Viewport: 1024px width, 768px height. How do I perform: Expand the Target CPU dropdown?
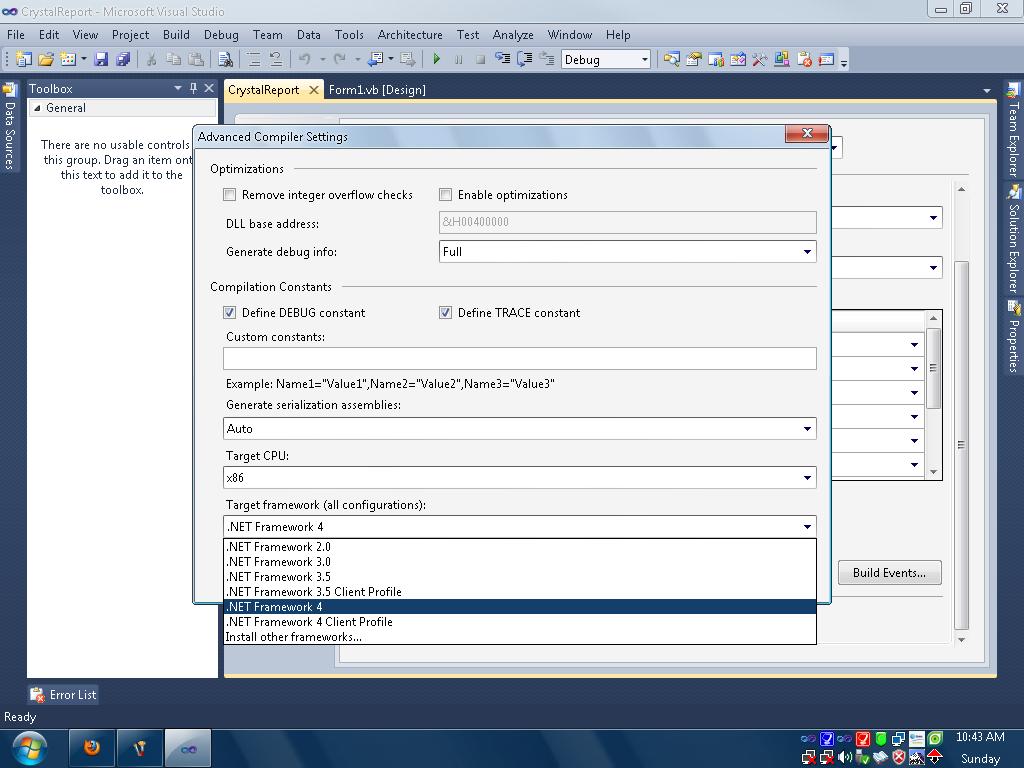point(807,478)
